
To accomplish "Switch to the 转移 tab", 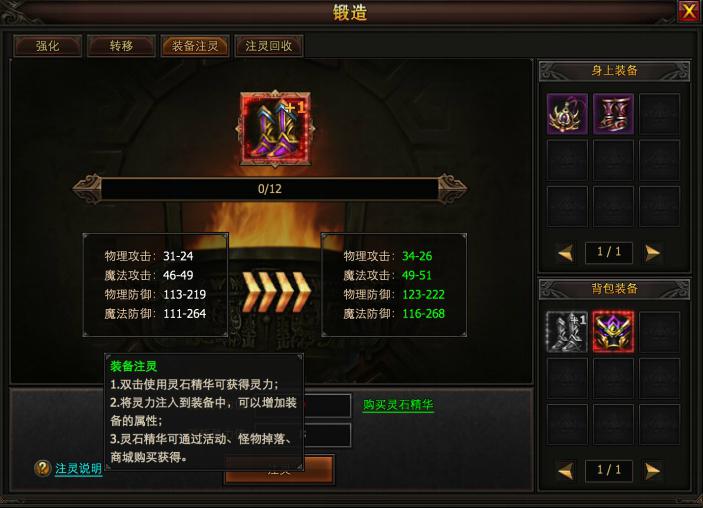I will click(121, 46).
